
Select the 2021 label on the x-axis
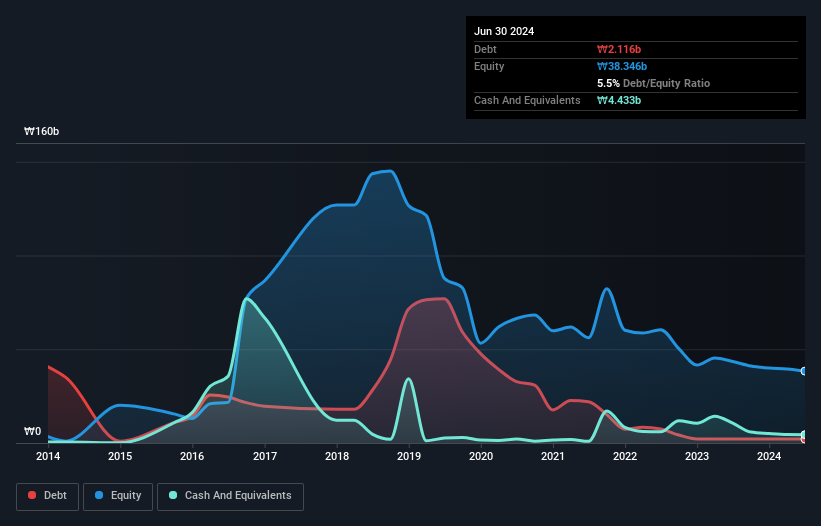point(553,456)
